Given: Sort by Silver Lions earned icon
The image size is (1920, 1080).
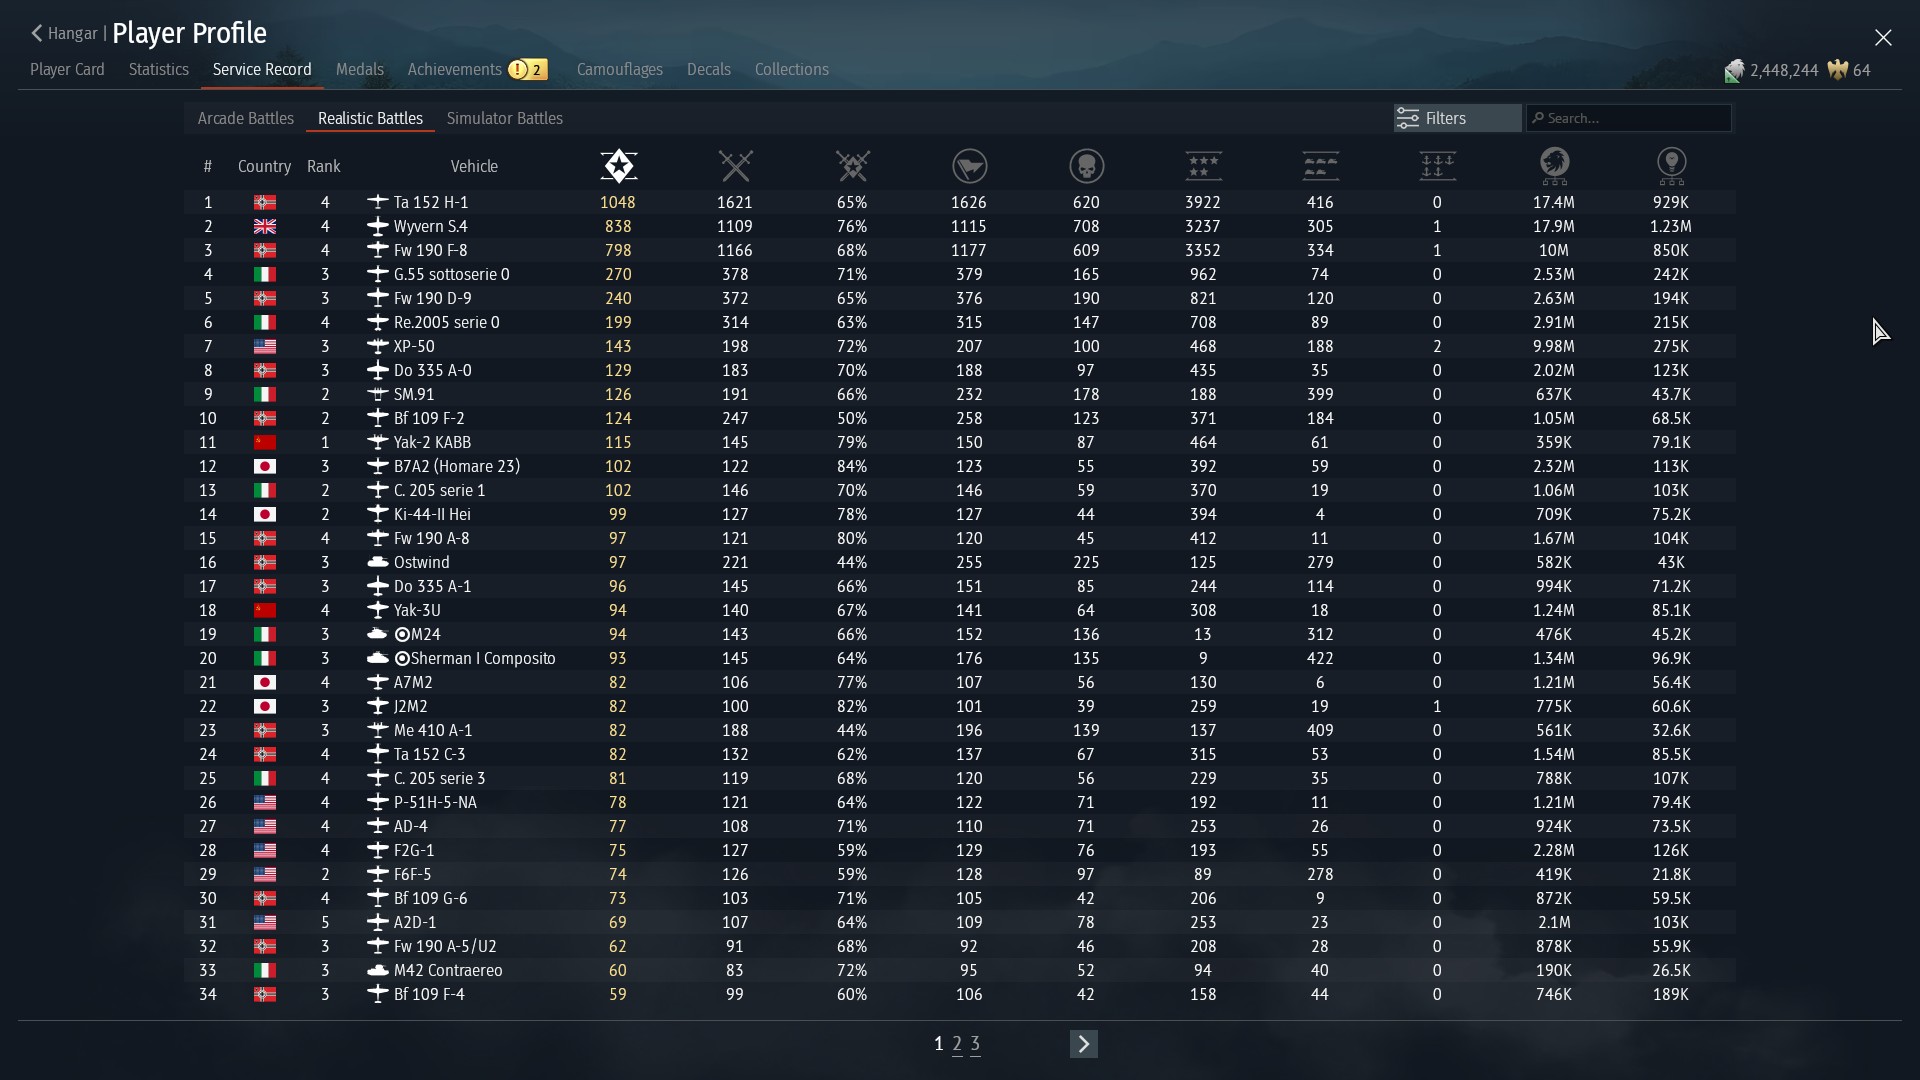Looking at the screenshot, I should point(1554,166).
